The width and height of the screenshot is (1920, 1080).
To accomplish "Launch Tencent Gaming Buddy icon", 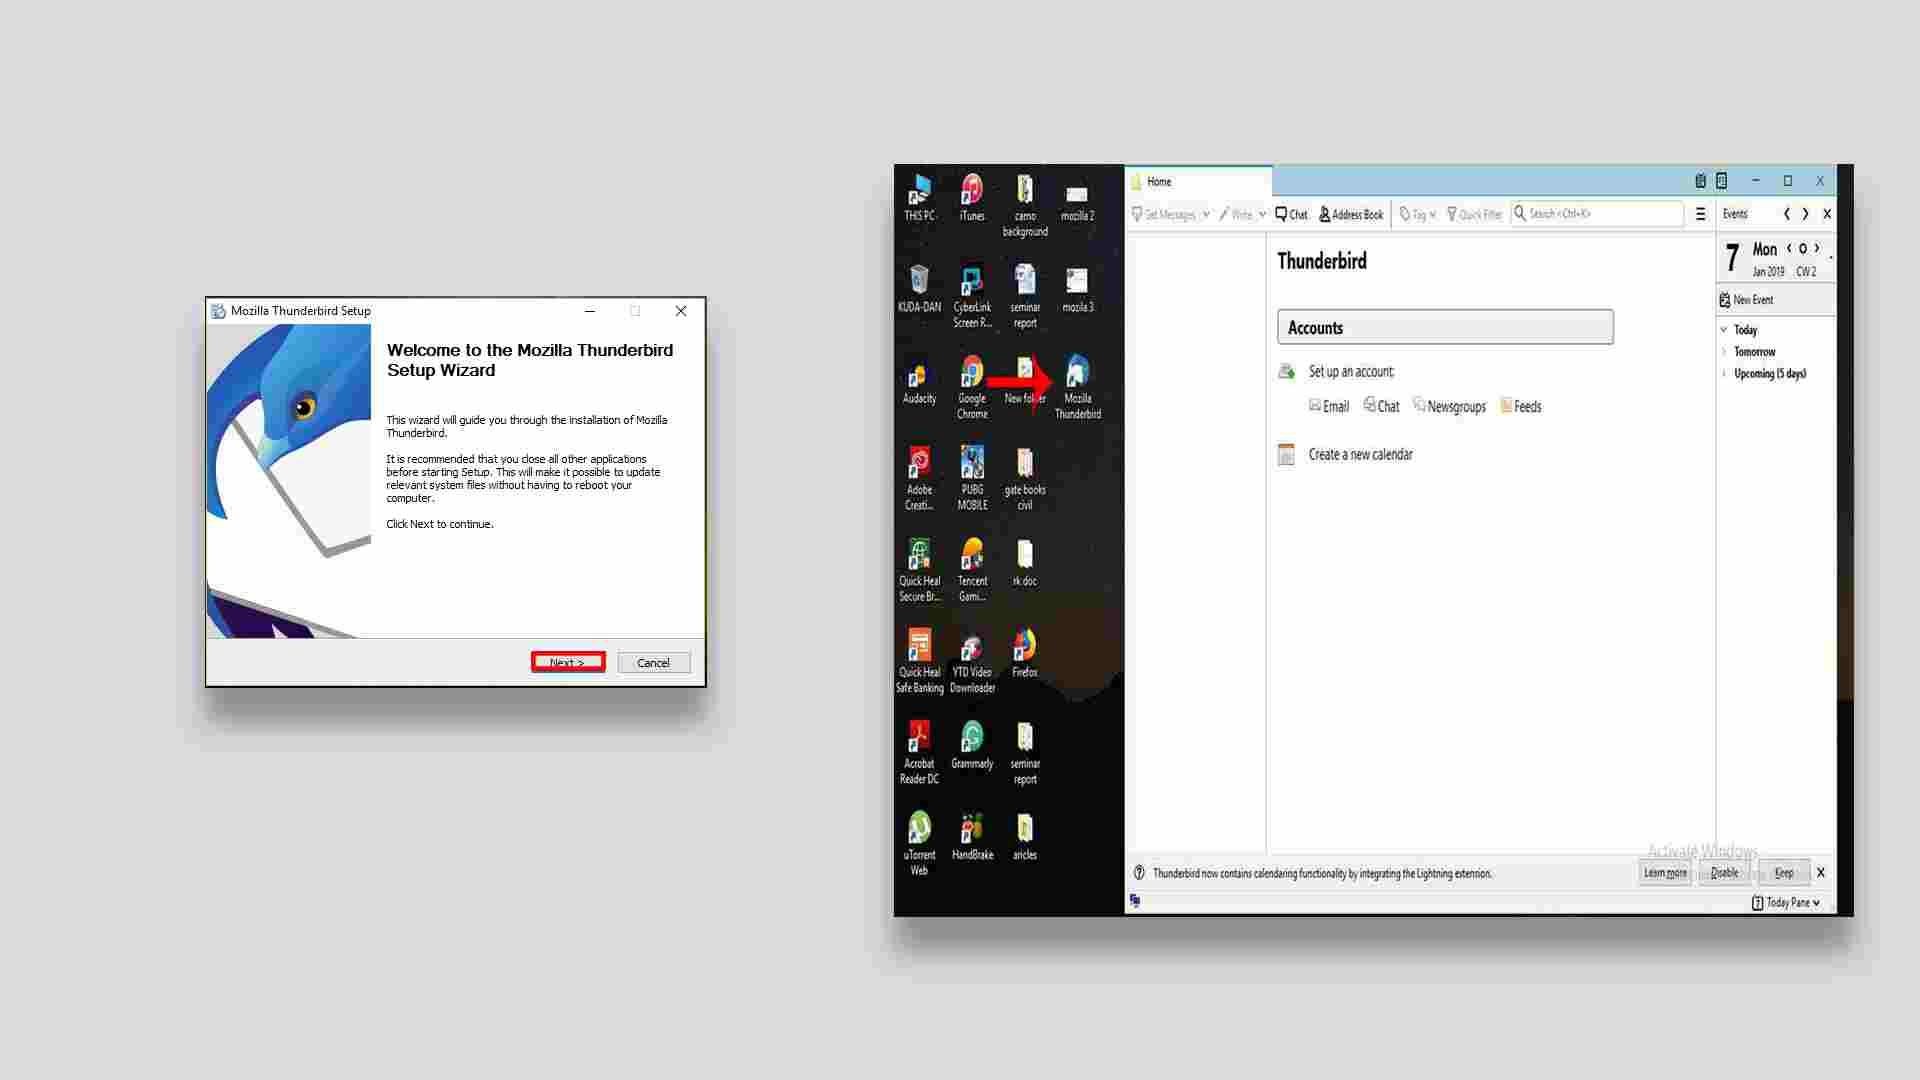I will click(x=972, y=570).
